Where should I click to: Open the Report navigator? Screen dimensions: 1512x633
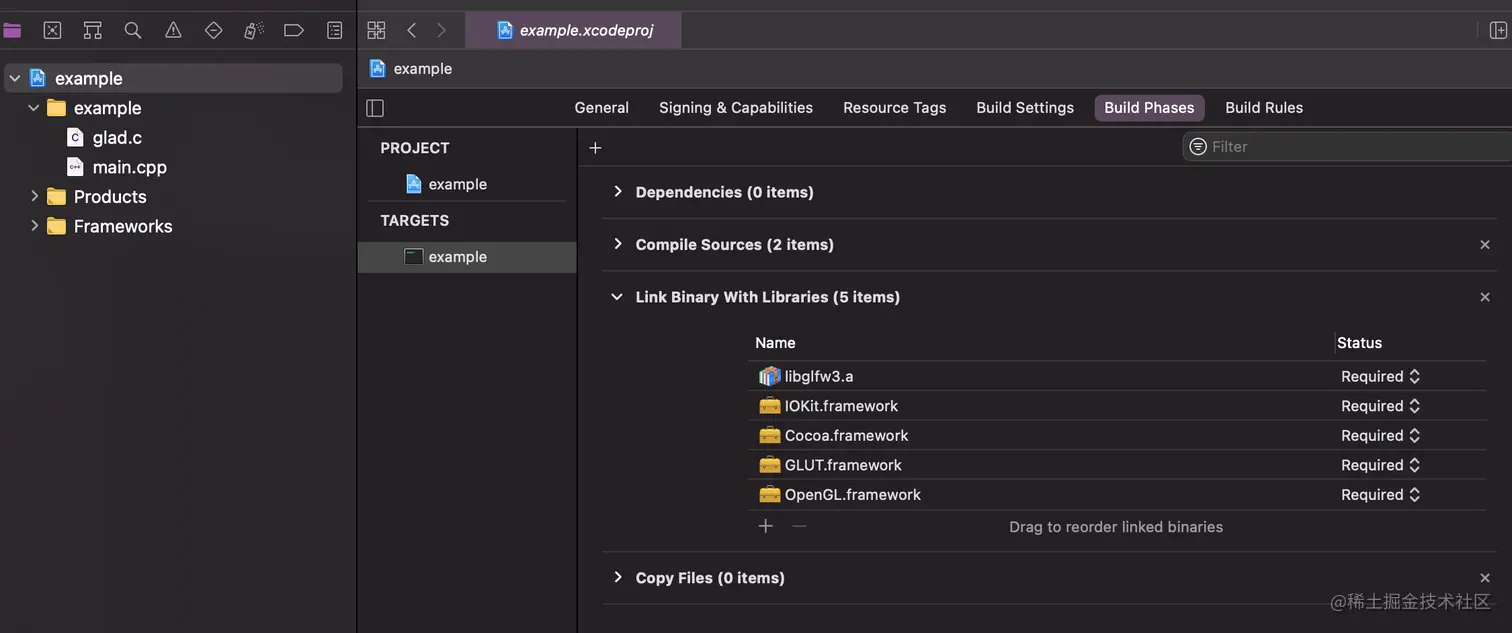coord(335,31)
